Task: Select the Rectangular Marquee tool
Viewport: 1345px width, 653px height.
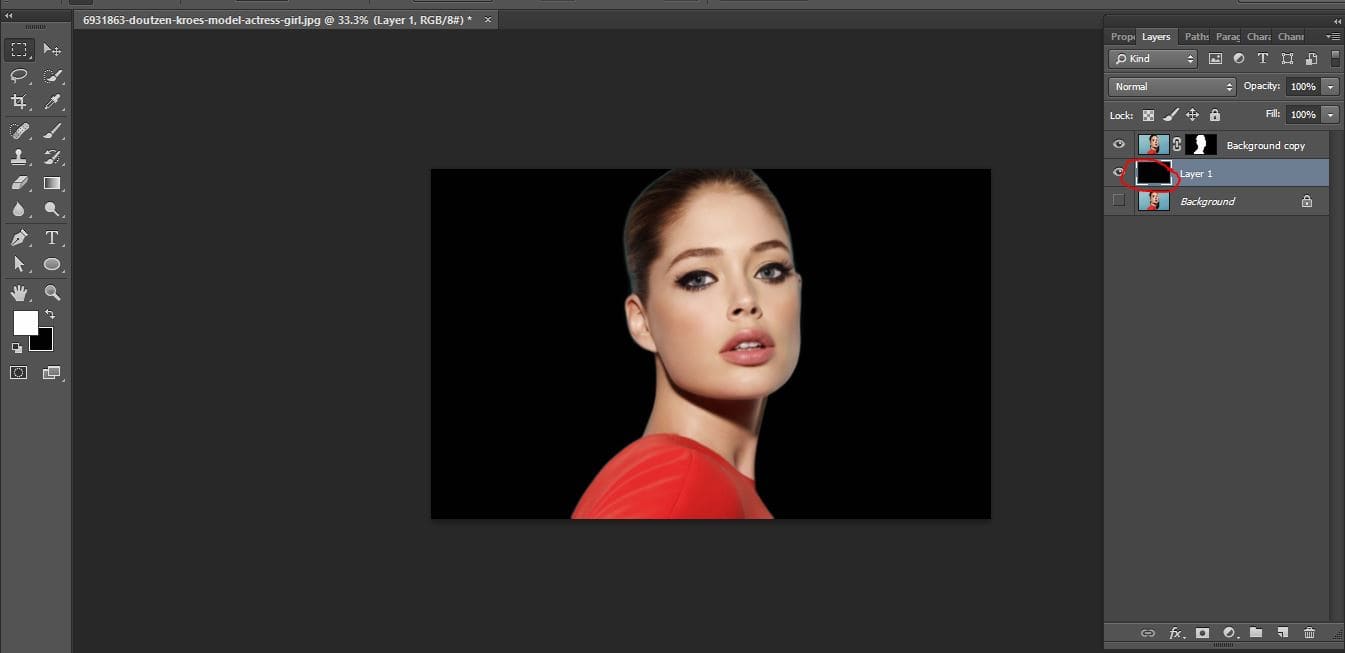Action: tap(18, 48)
